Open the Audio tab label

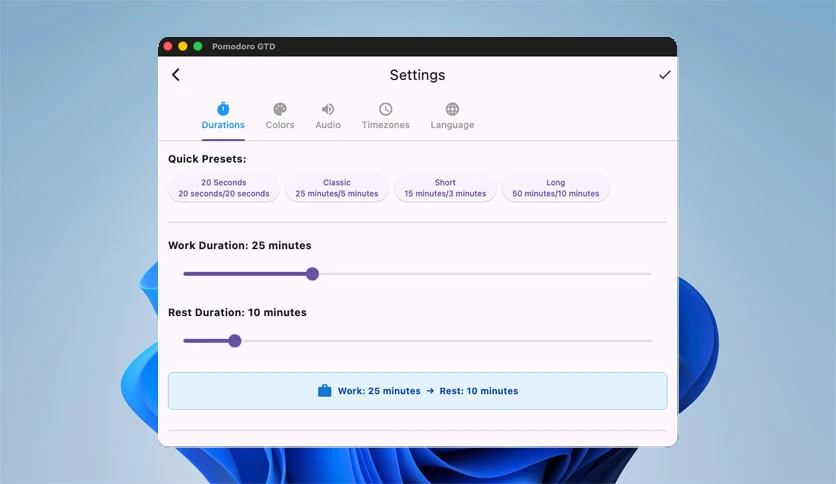click(x=328, y=125)
